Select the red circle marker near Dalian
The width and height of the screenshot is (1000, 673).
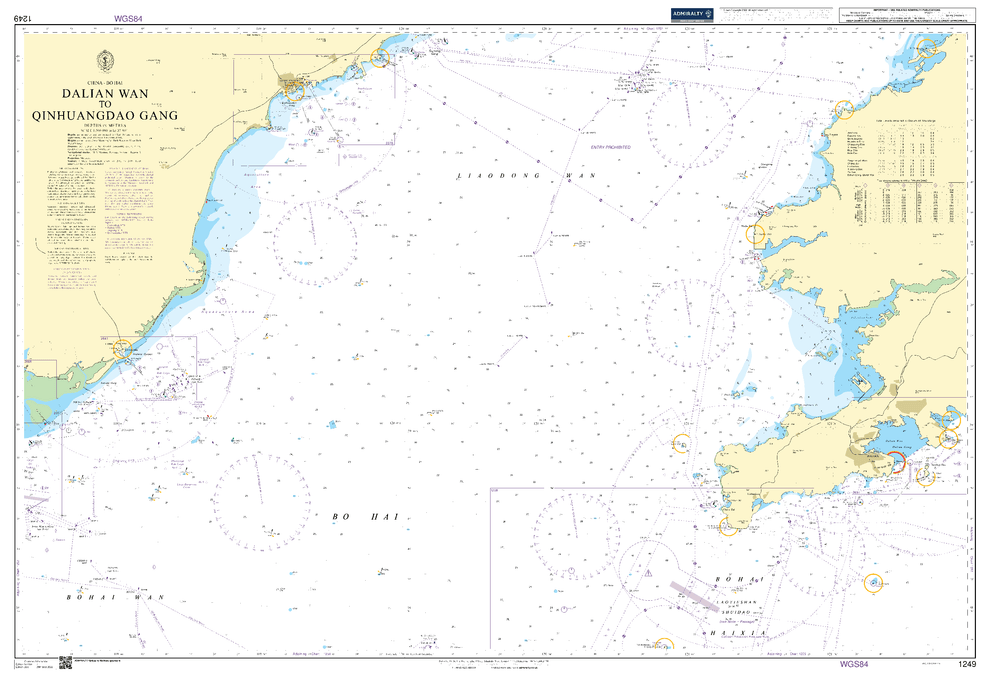click(x=896, y=462)
